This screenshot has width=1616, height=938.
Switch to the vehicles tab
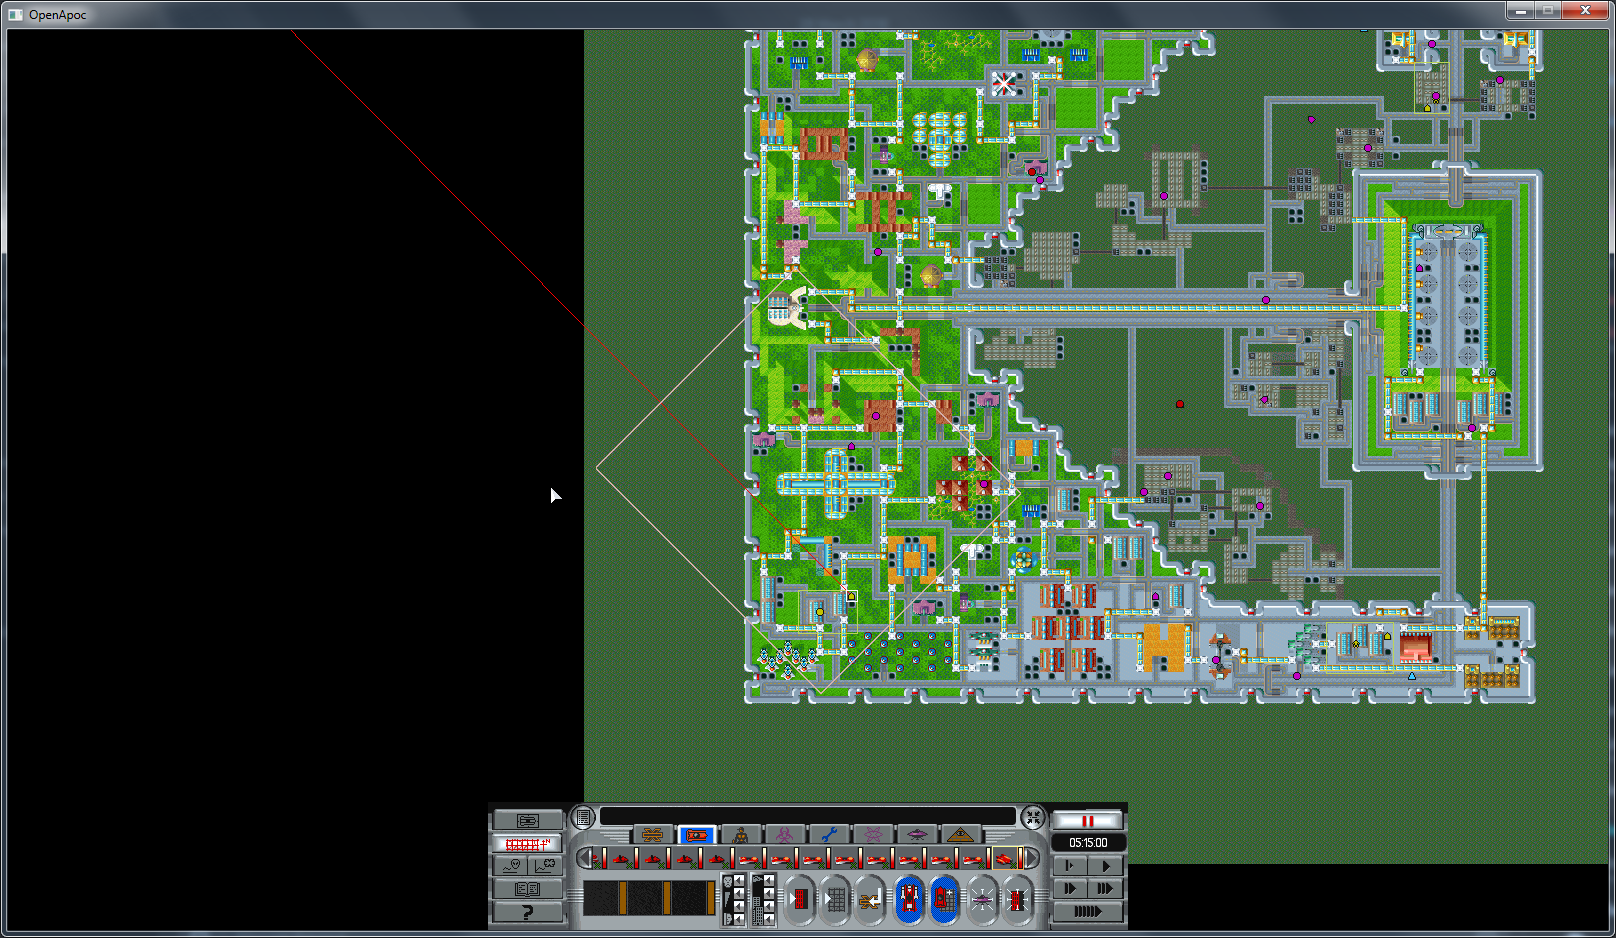pyautogui.click(x=697, y=835)
